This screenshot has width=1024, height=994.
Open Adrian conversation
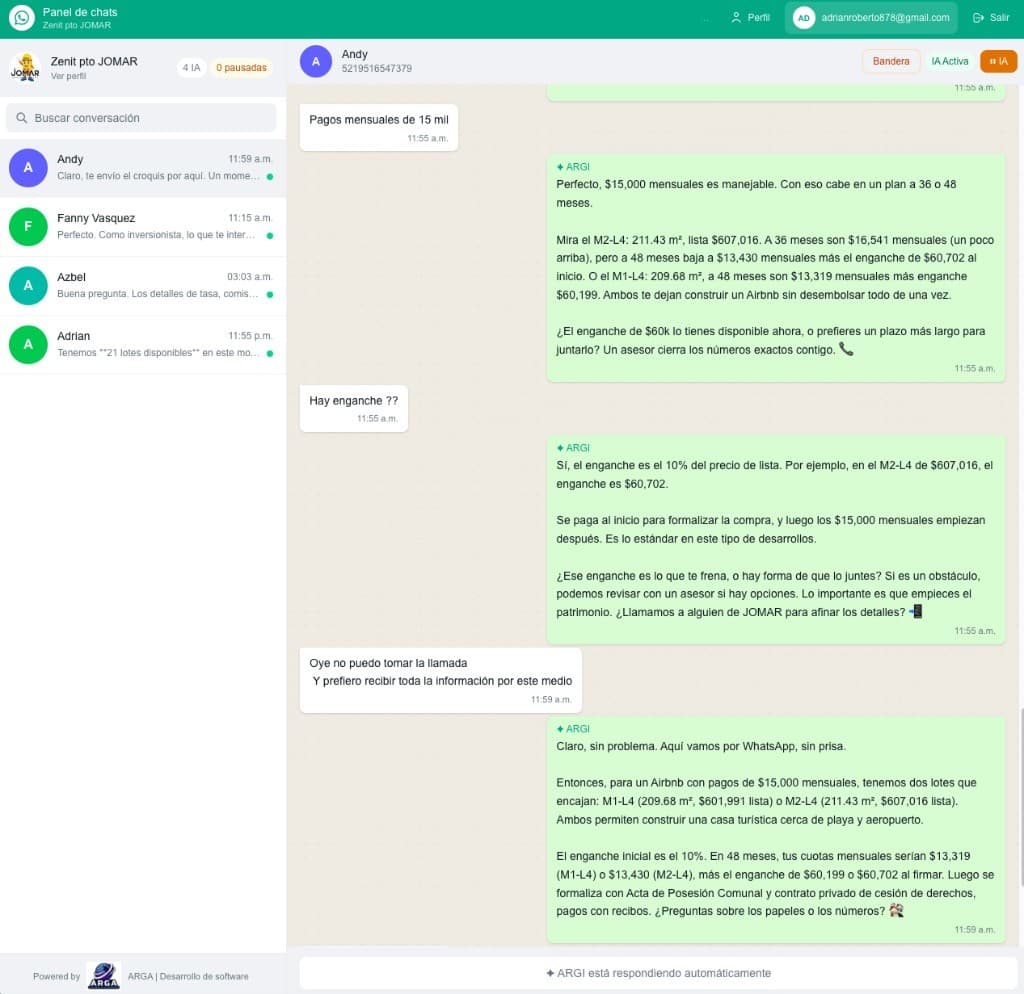(x=143, y=344)
